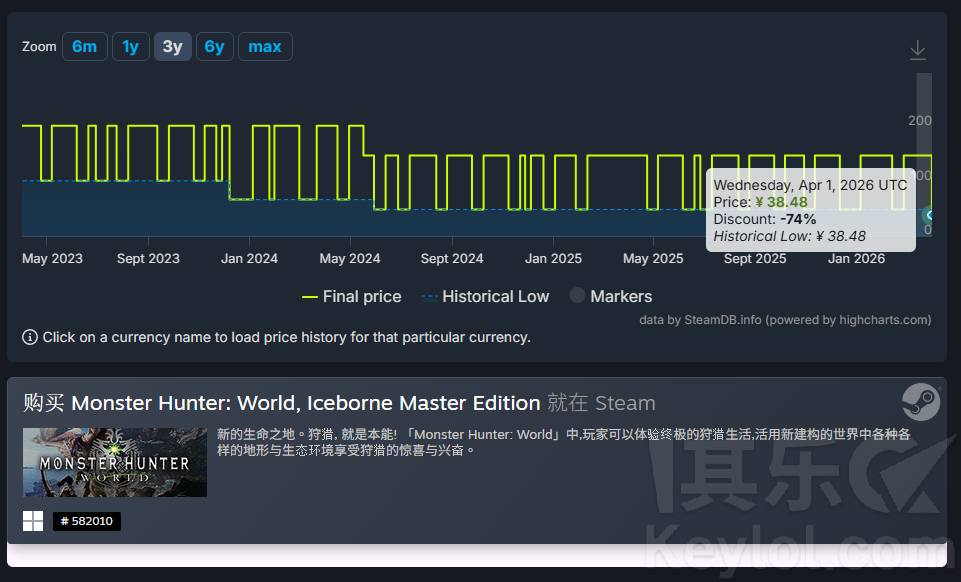Choose the 6y zoom option
The width and height of the screenshot is (961, 582).
tap(214, 47)
